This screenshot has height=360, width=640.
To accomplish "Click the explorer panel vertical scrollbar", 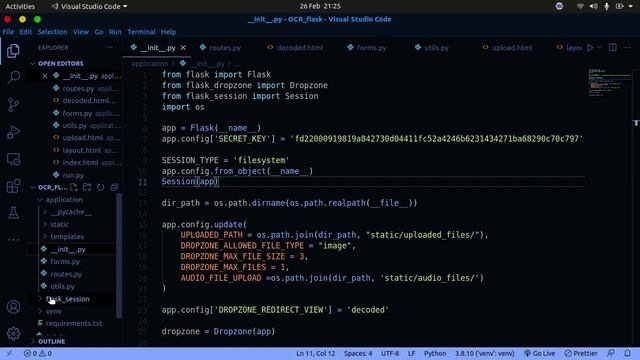I will point(119,256).
